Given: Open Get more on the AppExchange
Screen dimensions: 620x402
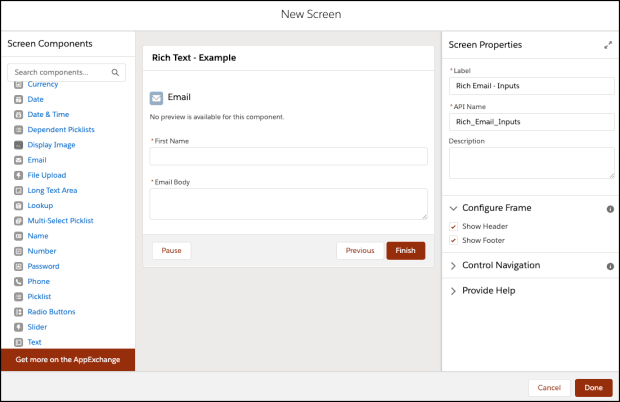Looking at the screenshot, I should pyautogui.click(x=67, y=359).
